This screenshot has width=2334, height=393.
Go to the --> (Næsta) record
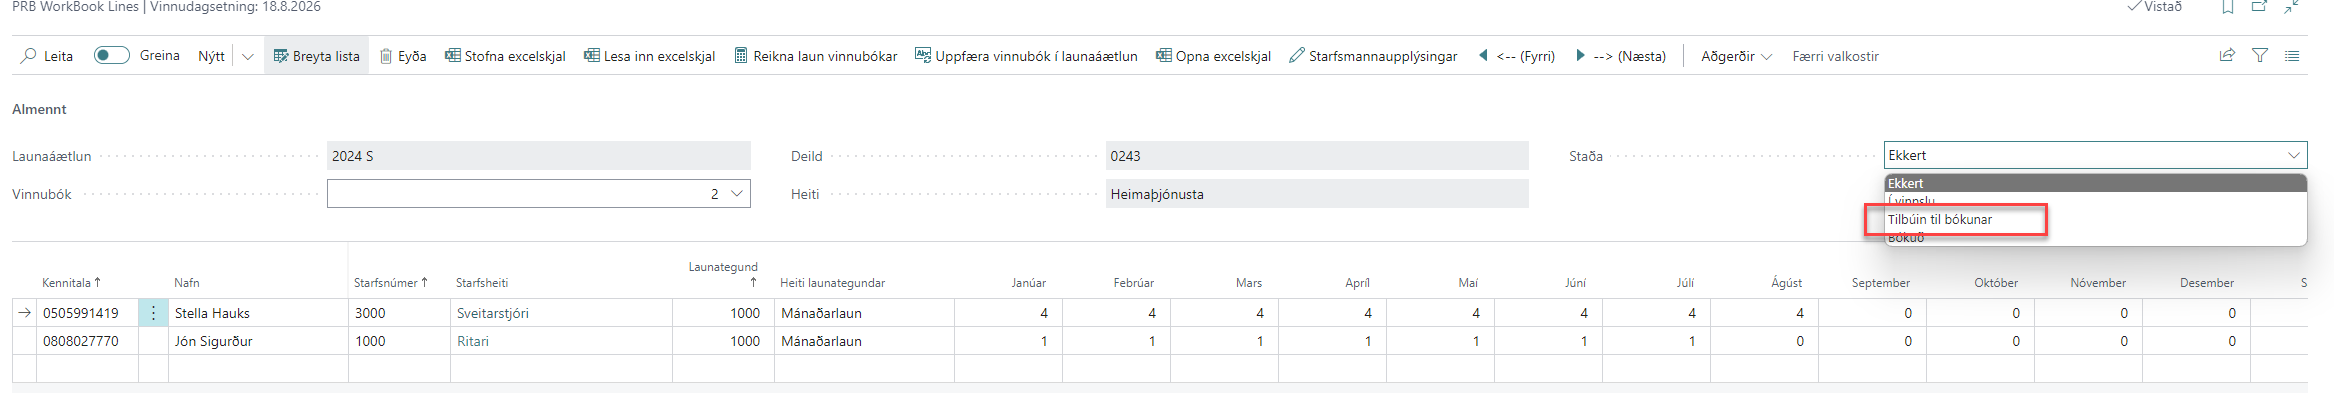click(x=1620, y=56)
